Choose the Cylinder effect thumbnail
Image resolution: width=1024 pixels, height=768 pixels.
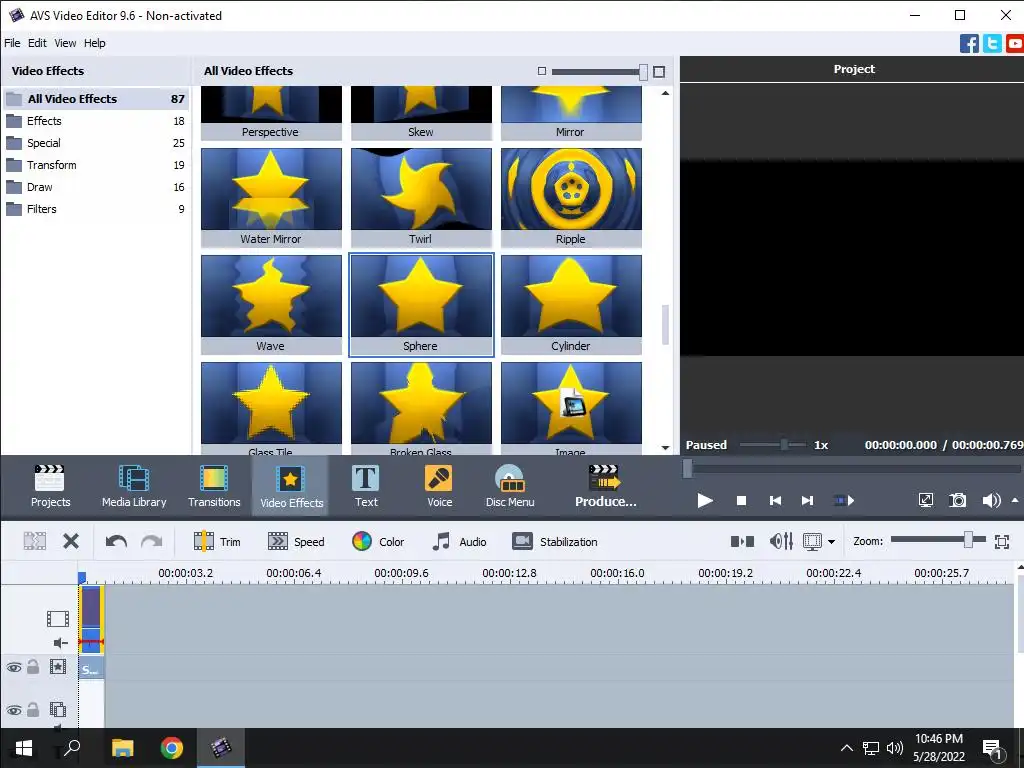571,304
